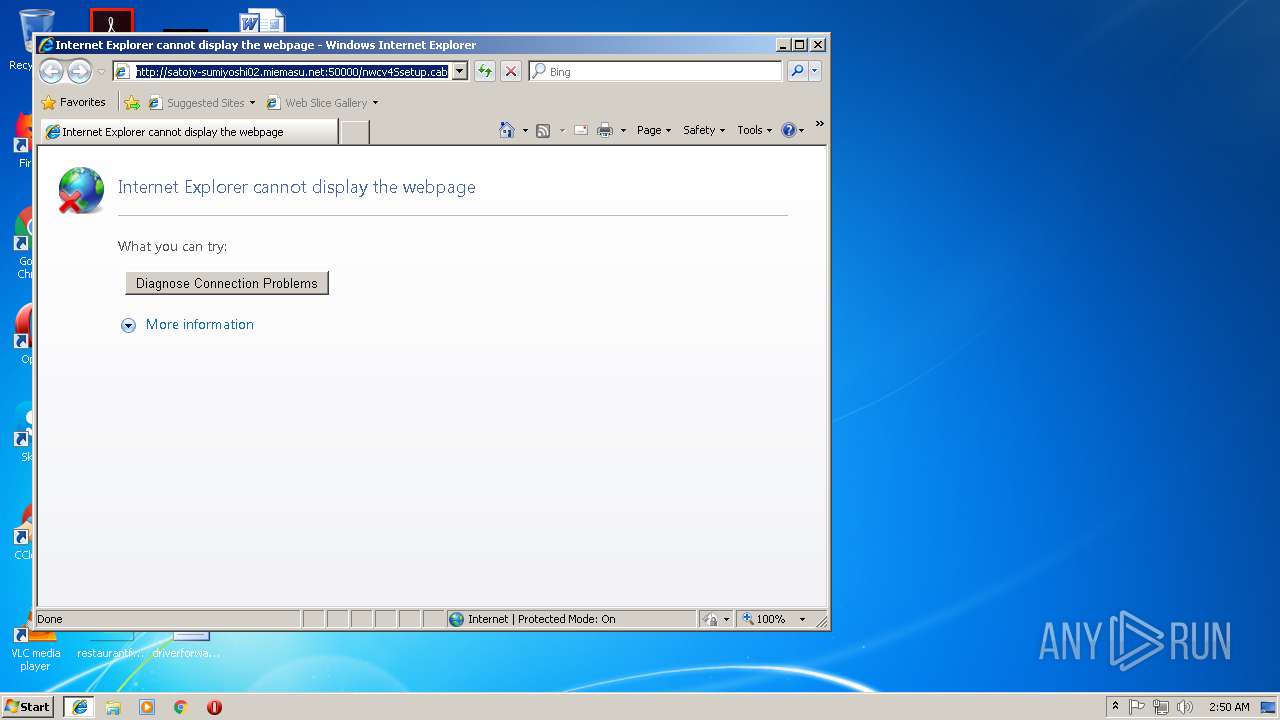Image resolution: width=1280 pixels, height=720 pixels.
Task: Open network status tray icon
Action: tap(1161, 707)
